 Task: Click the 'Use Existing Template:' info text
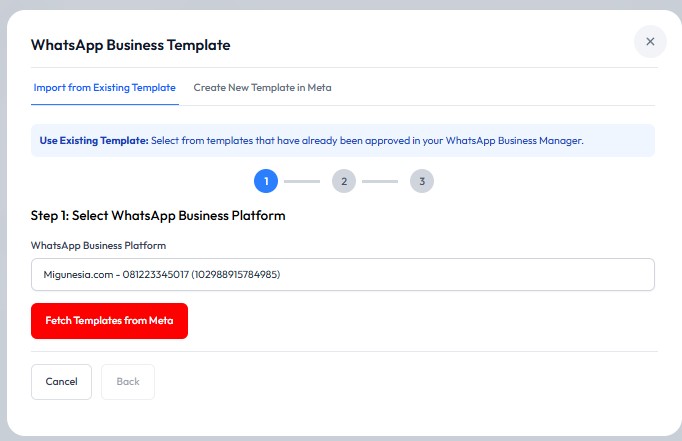coord(94,140)
